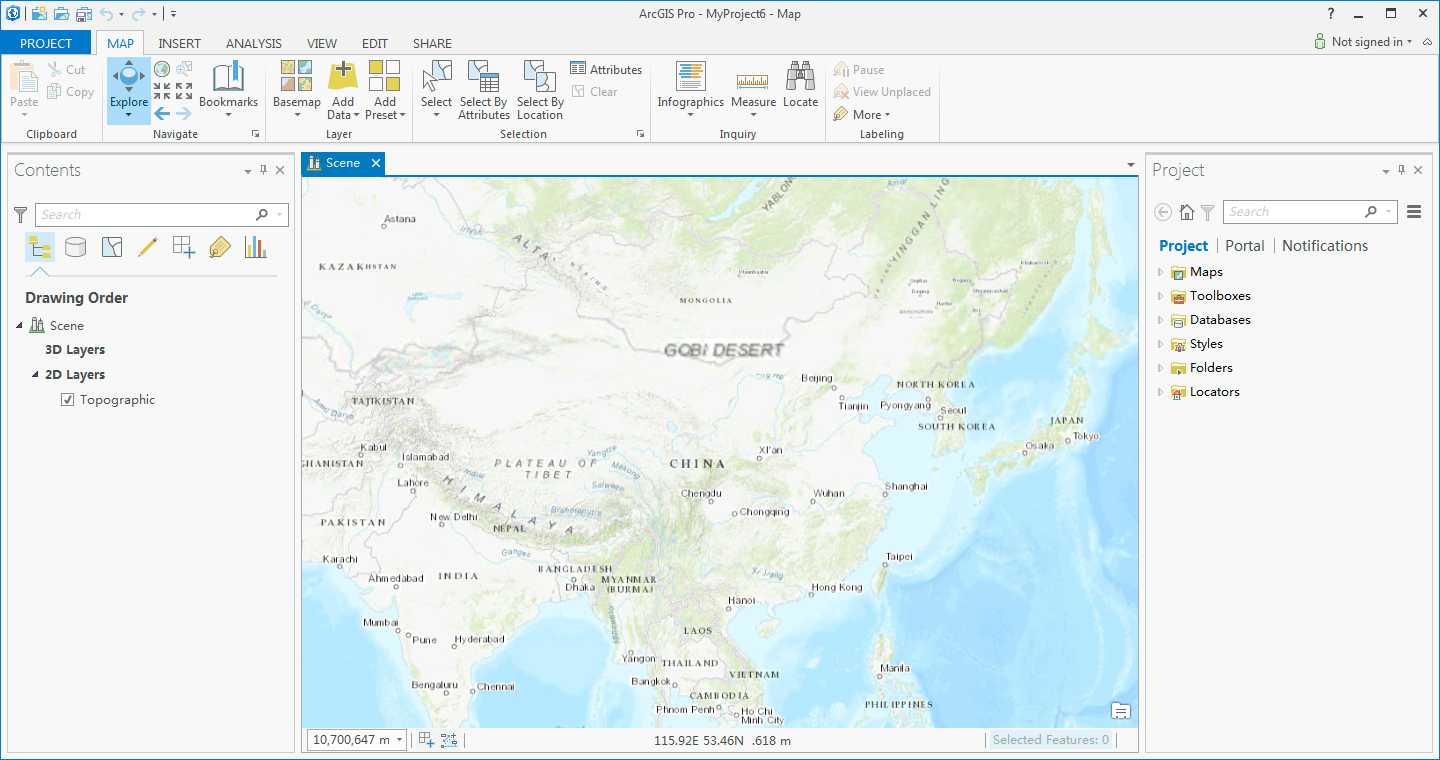Collapse the 2D Layers group
The image size is (1440, 760).
tap(36, 375)
